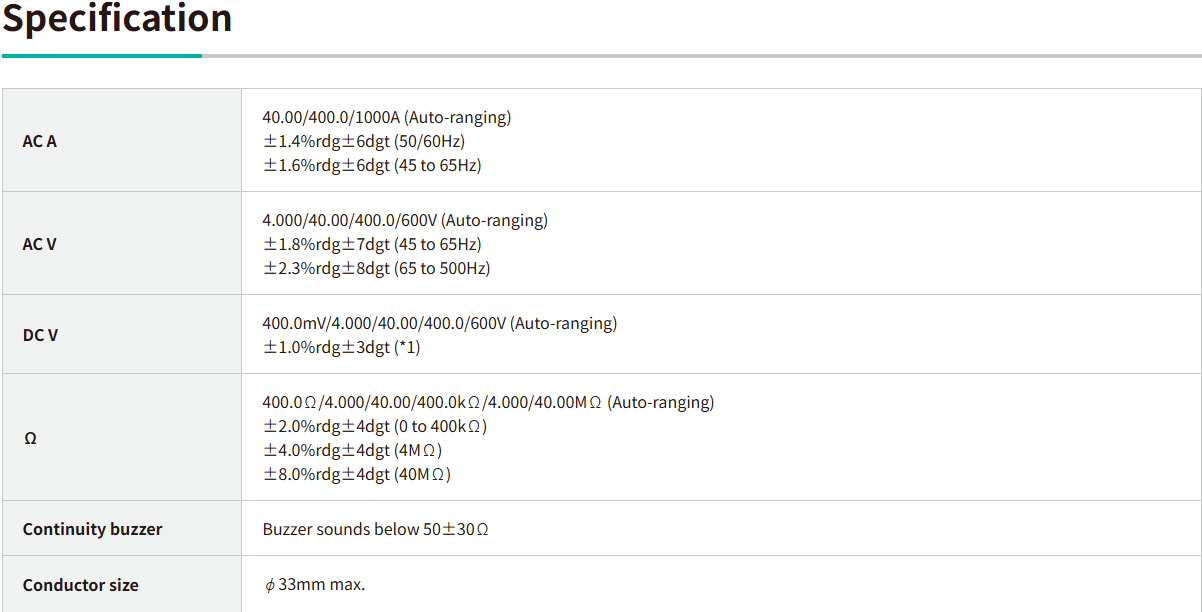The image size is (1202, 612).
Task: Select the Continuity buzzer row label
Action: click(93, 529)
